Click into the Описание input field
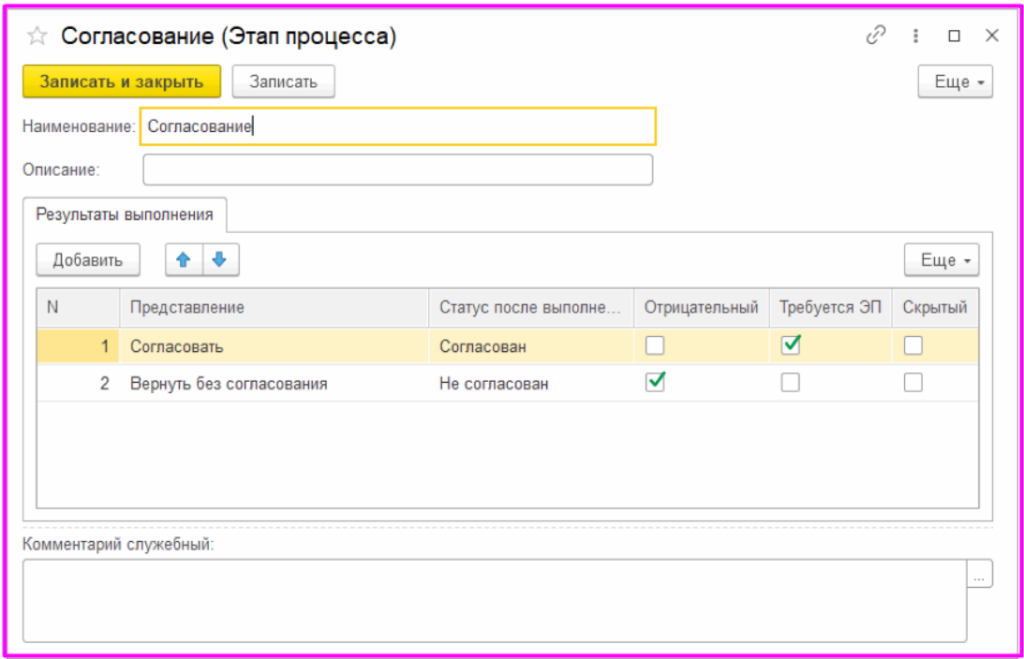1024x659 pixels. [397, 170]
